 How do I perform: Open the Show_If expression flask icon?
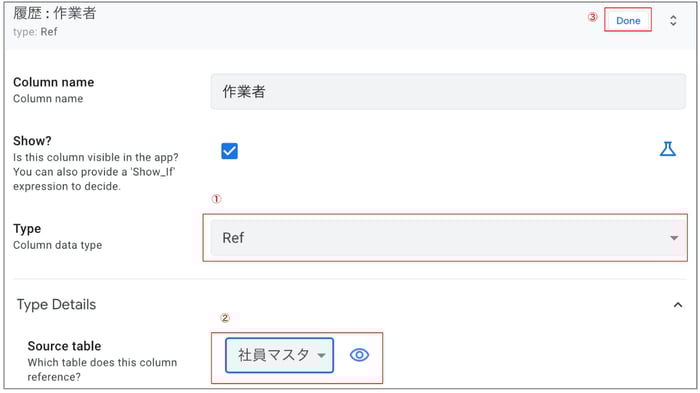click(x=667, y=149)
